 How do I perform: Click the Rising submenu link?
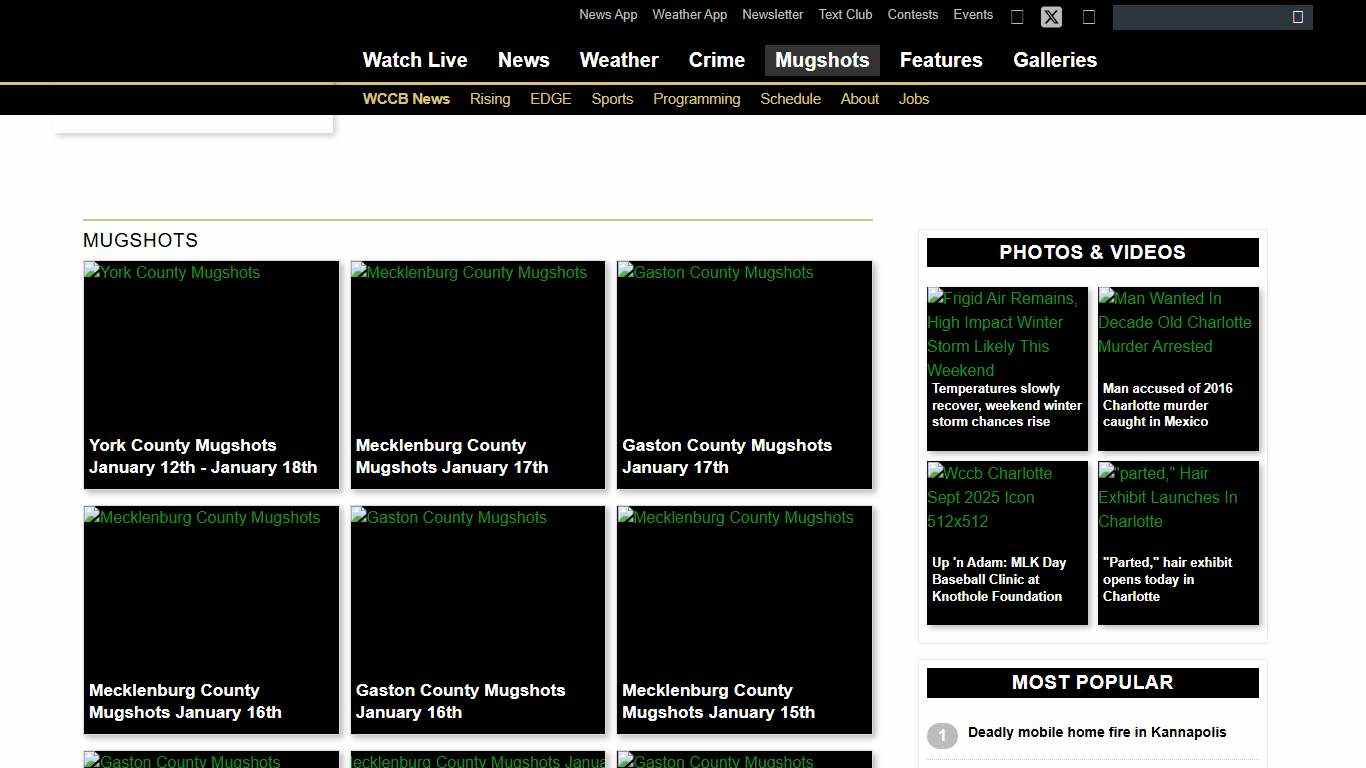pos(489,99)
